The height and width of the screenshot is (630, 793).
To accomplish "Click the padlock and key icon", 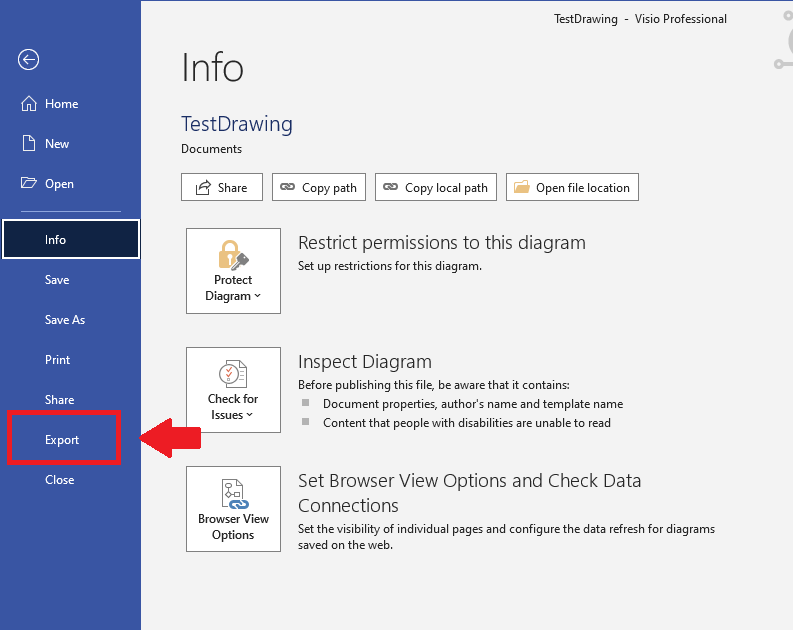I will (x=233, y=255).
